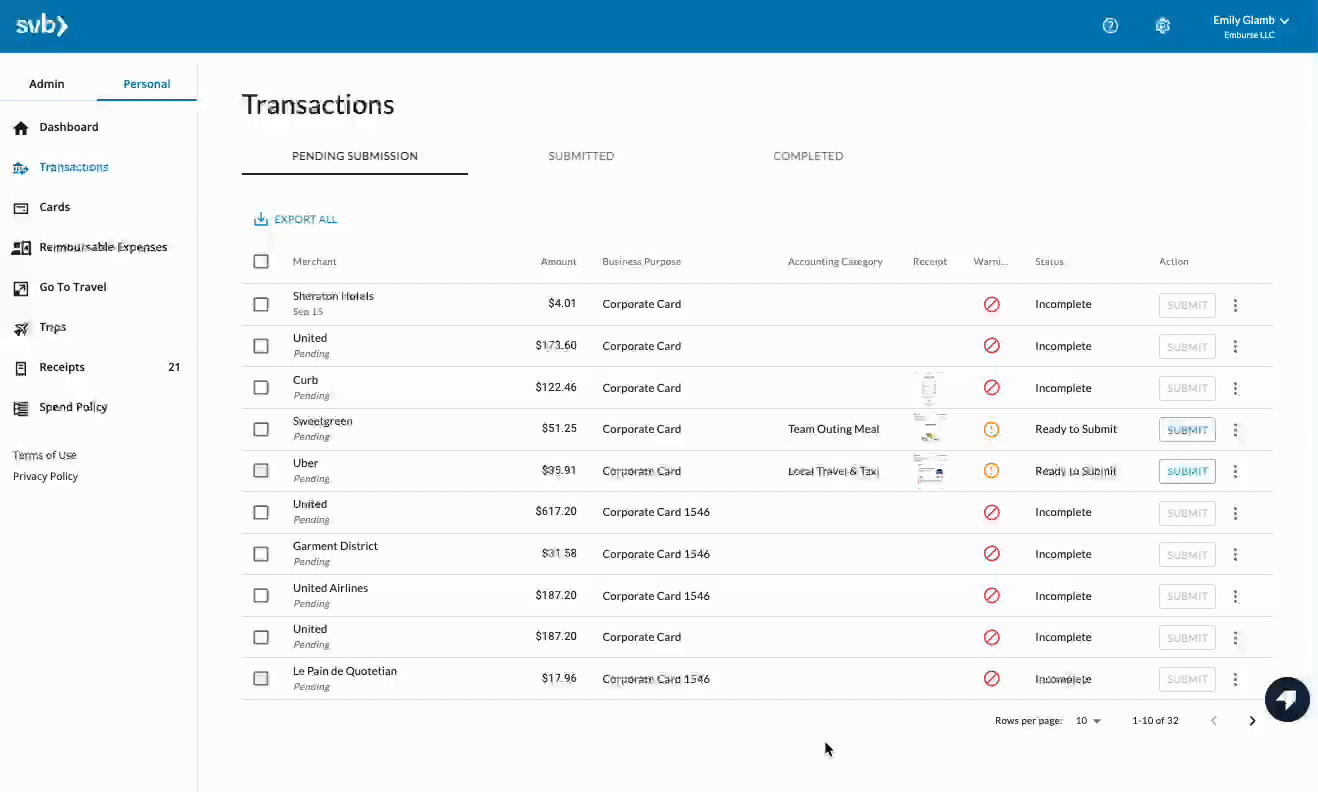Open more options for United Airlines row
The image size is (1318, 792).
pyautogui.click(x=1235, y=597)
